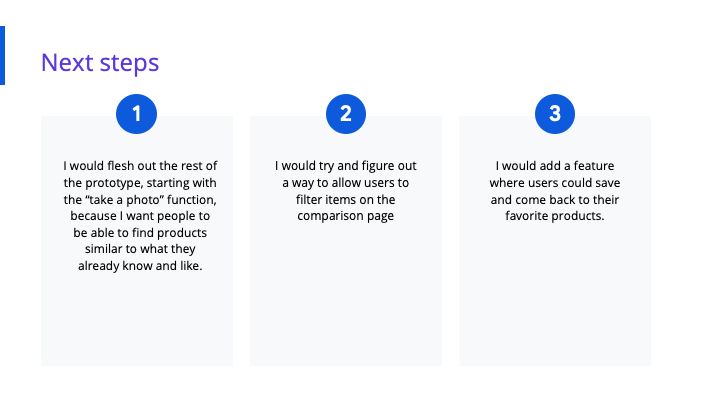
Task: Click the words 'favorite products.'
Action: pyautogui.click(x=555, y=216)
